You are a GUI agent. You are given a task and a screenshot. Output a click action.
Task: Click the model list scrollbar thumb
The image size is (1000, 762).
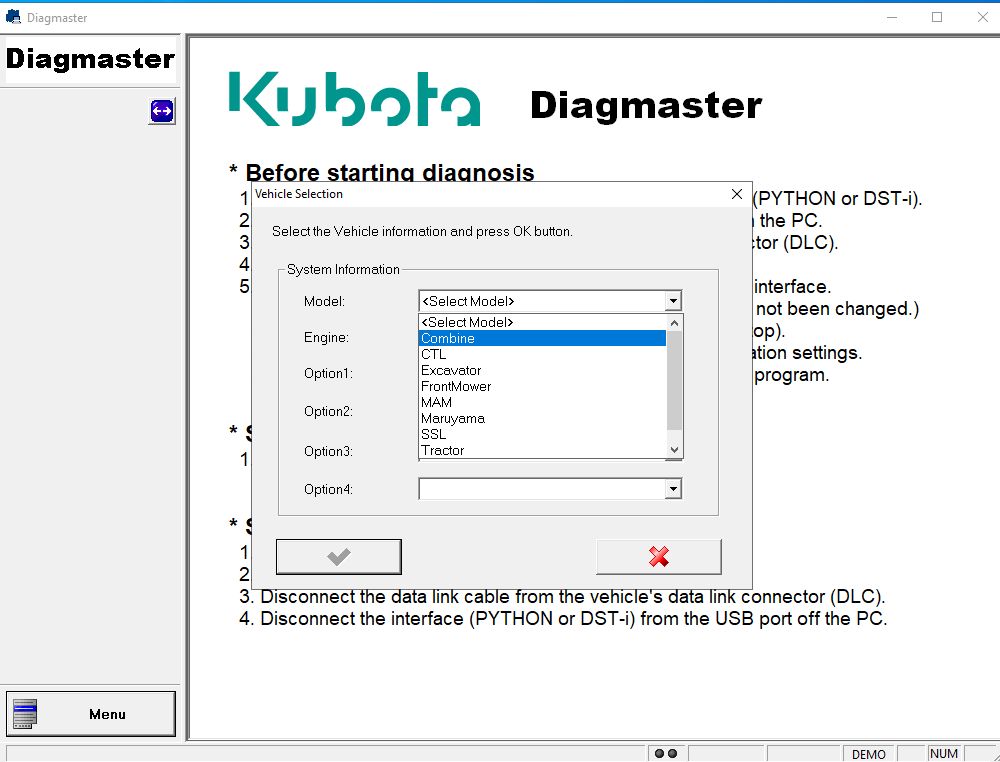[x=674, y=380]
